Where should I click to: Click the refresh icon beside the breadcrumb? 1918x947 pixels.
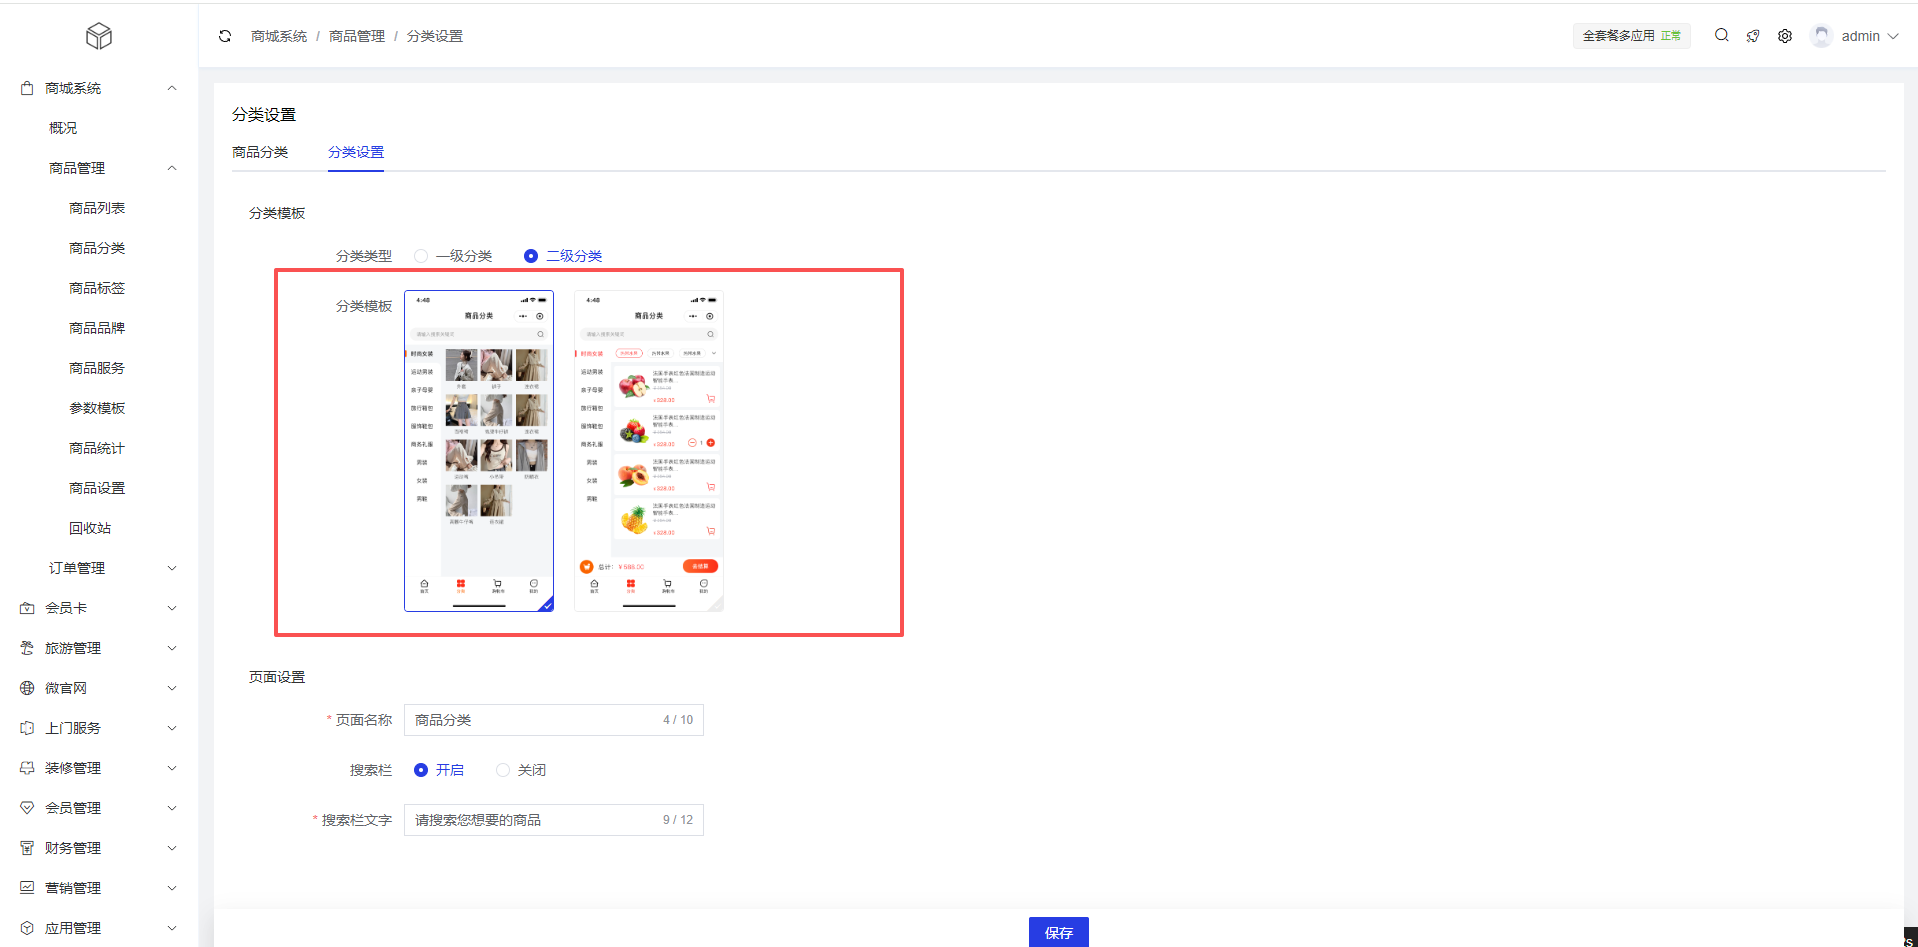pyautogui.click(x=225, y=36)
